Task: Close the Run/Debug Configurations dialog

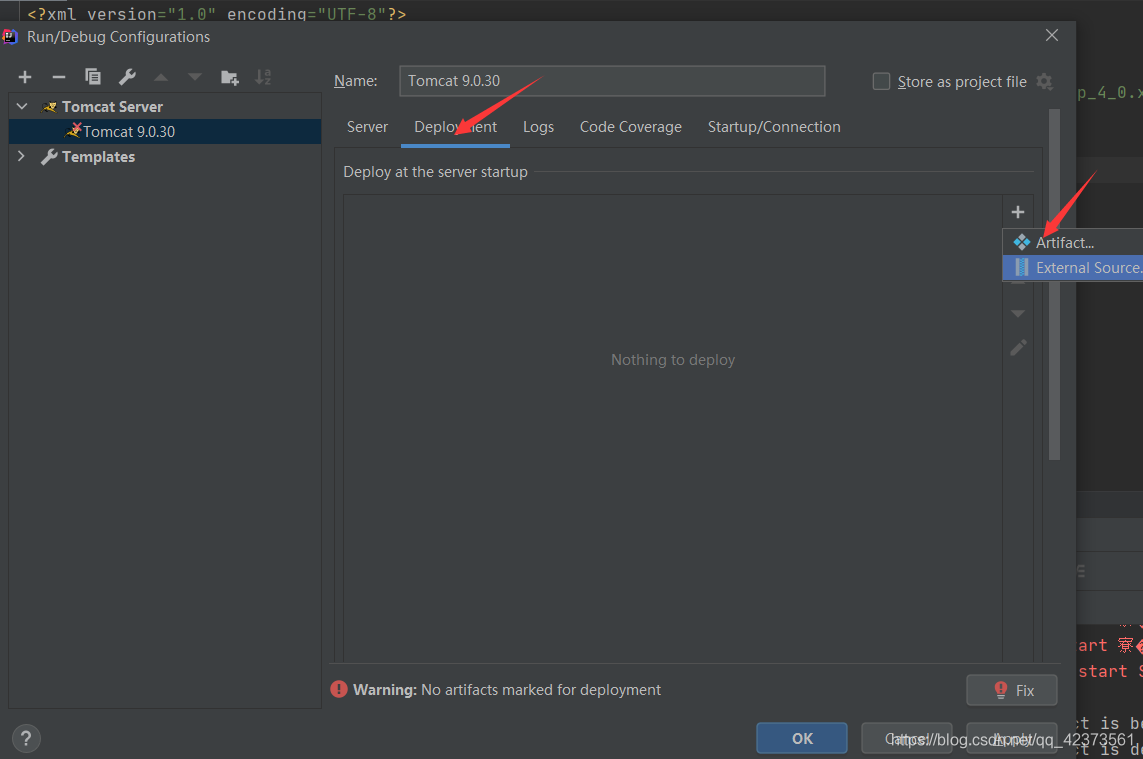Action: [x=1052, y=35]
